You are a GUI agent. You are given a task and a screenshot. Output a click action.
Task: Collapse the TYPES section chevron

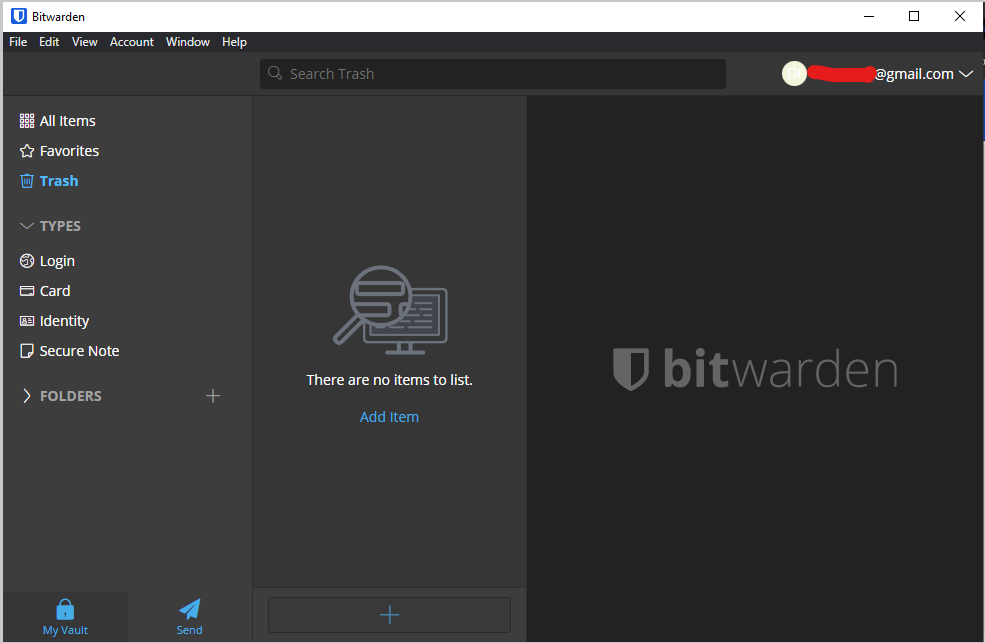point(26,226)
